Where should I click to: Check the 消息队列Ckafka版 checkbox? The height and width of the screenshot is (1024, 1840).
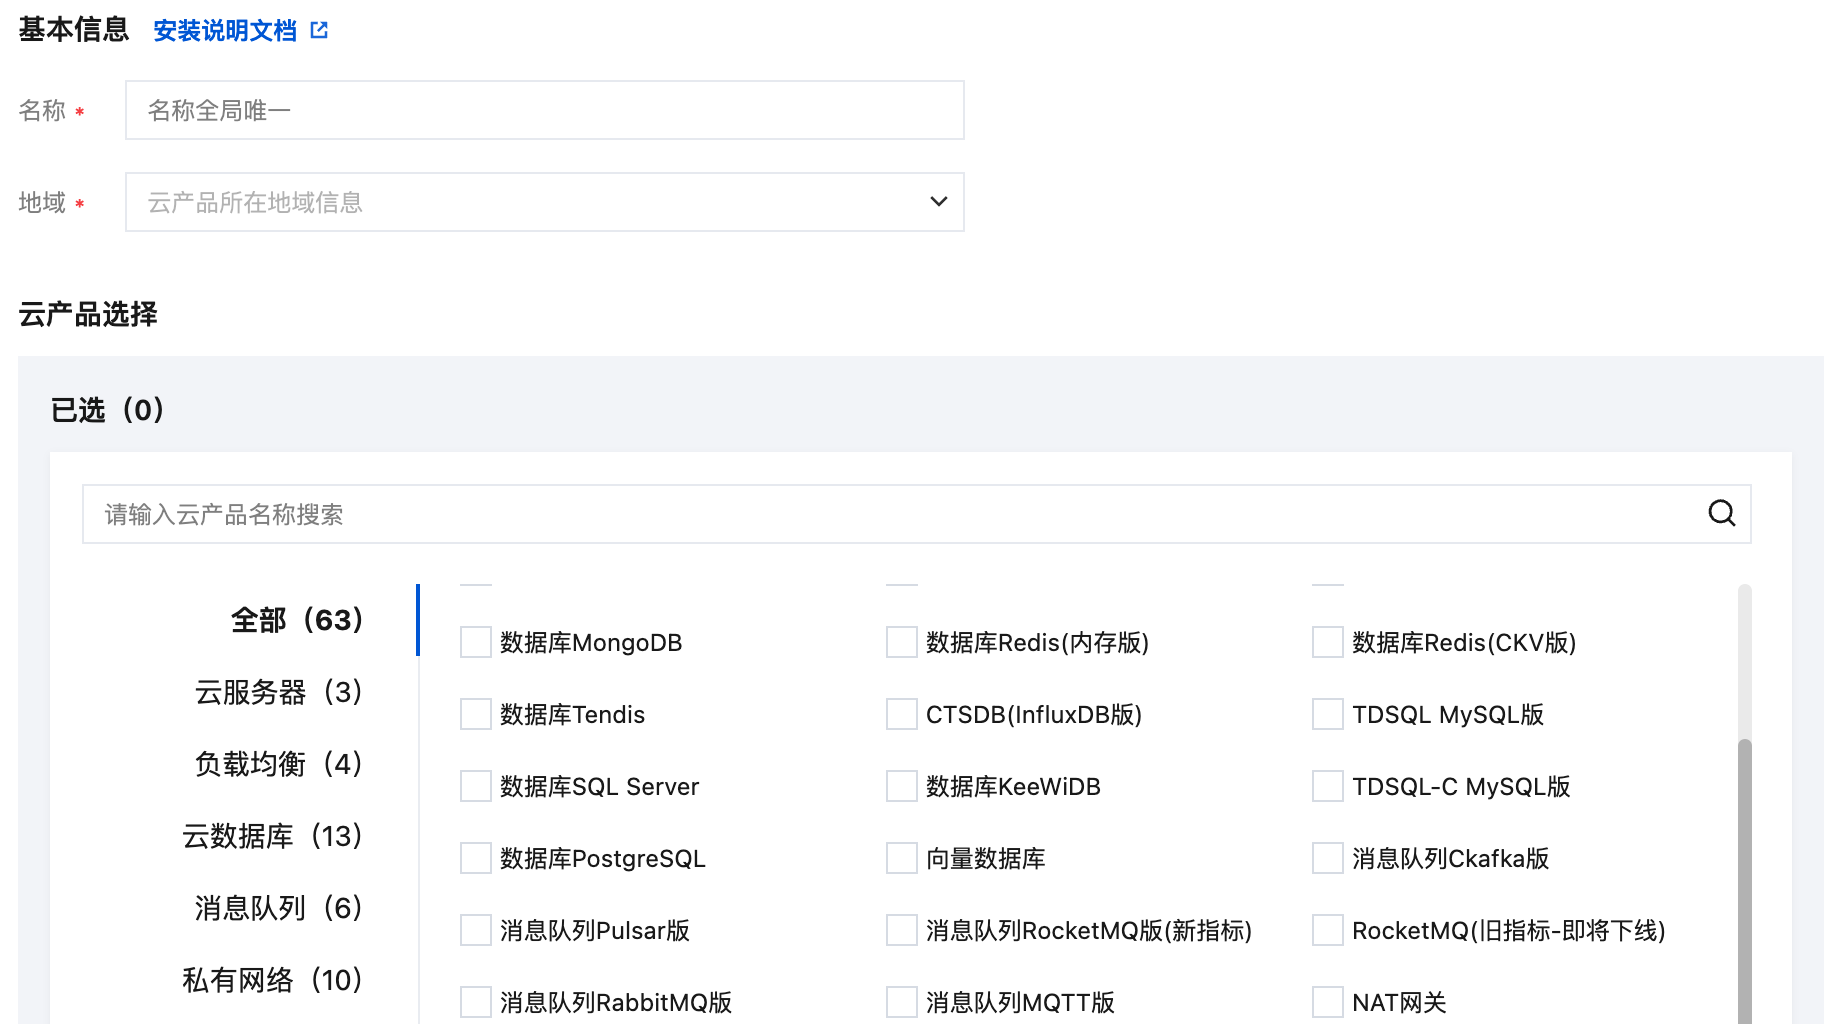point(1328,858)
